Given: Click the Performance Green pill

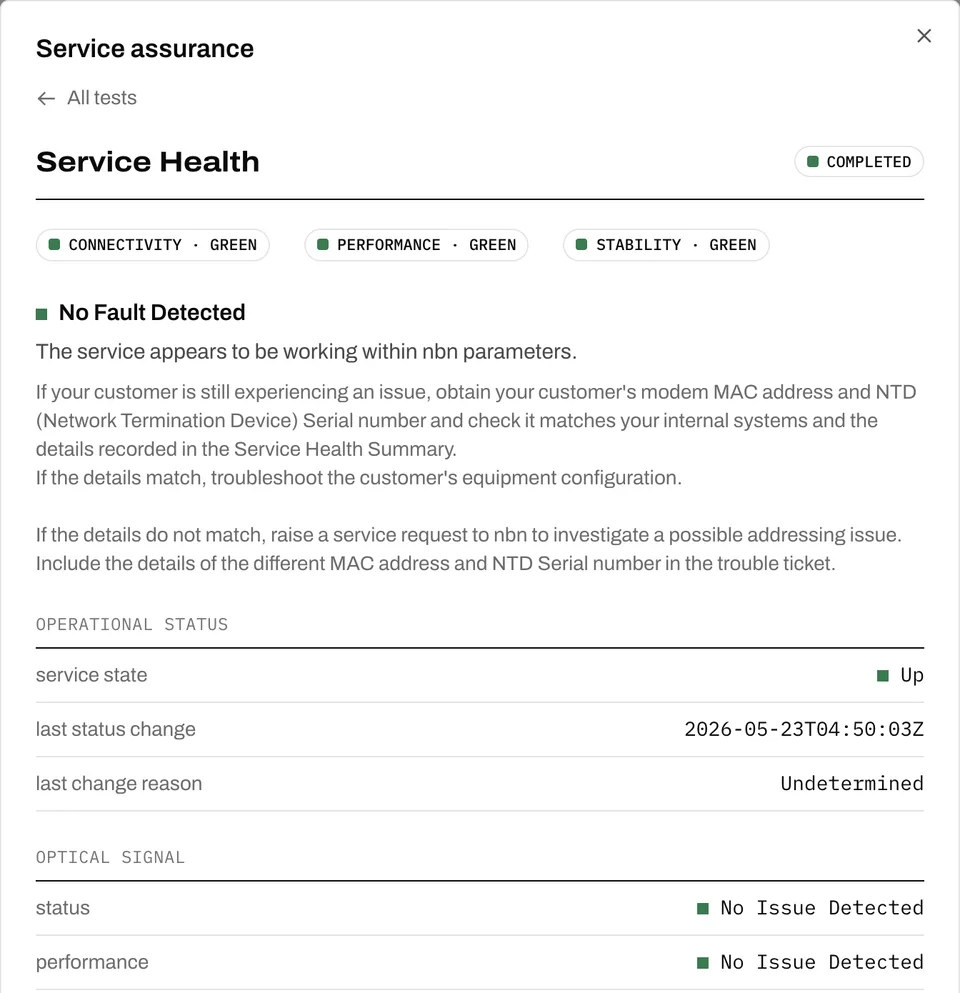Looking at the screenshot, I should 416,245.
